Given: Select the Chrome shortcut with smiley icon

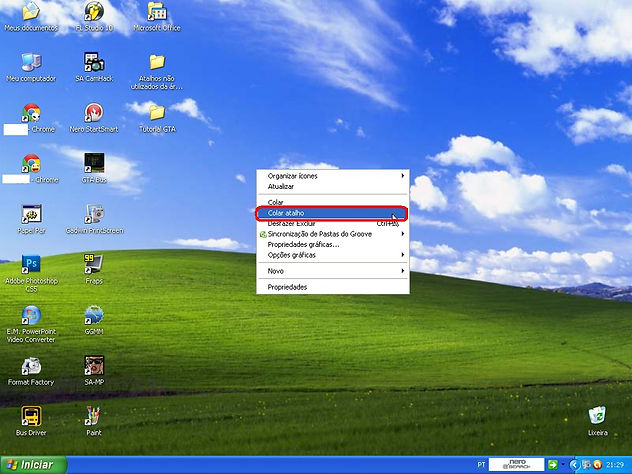Looking at the screenshot, I should 31,169.
